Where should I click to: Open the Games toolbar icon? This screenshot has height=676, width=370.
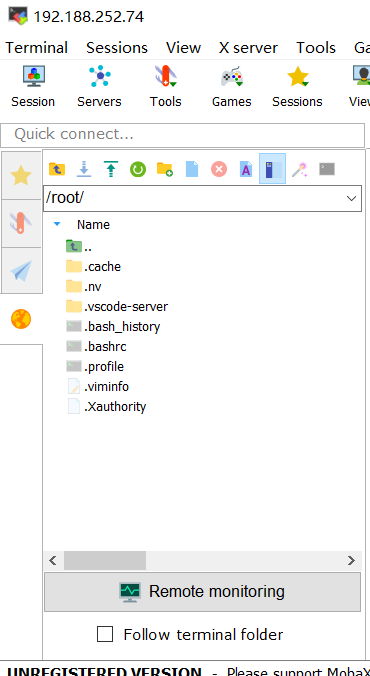(x=232, y=86)
